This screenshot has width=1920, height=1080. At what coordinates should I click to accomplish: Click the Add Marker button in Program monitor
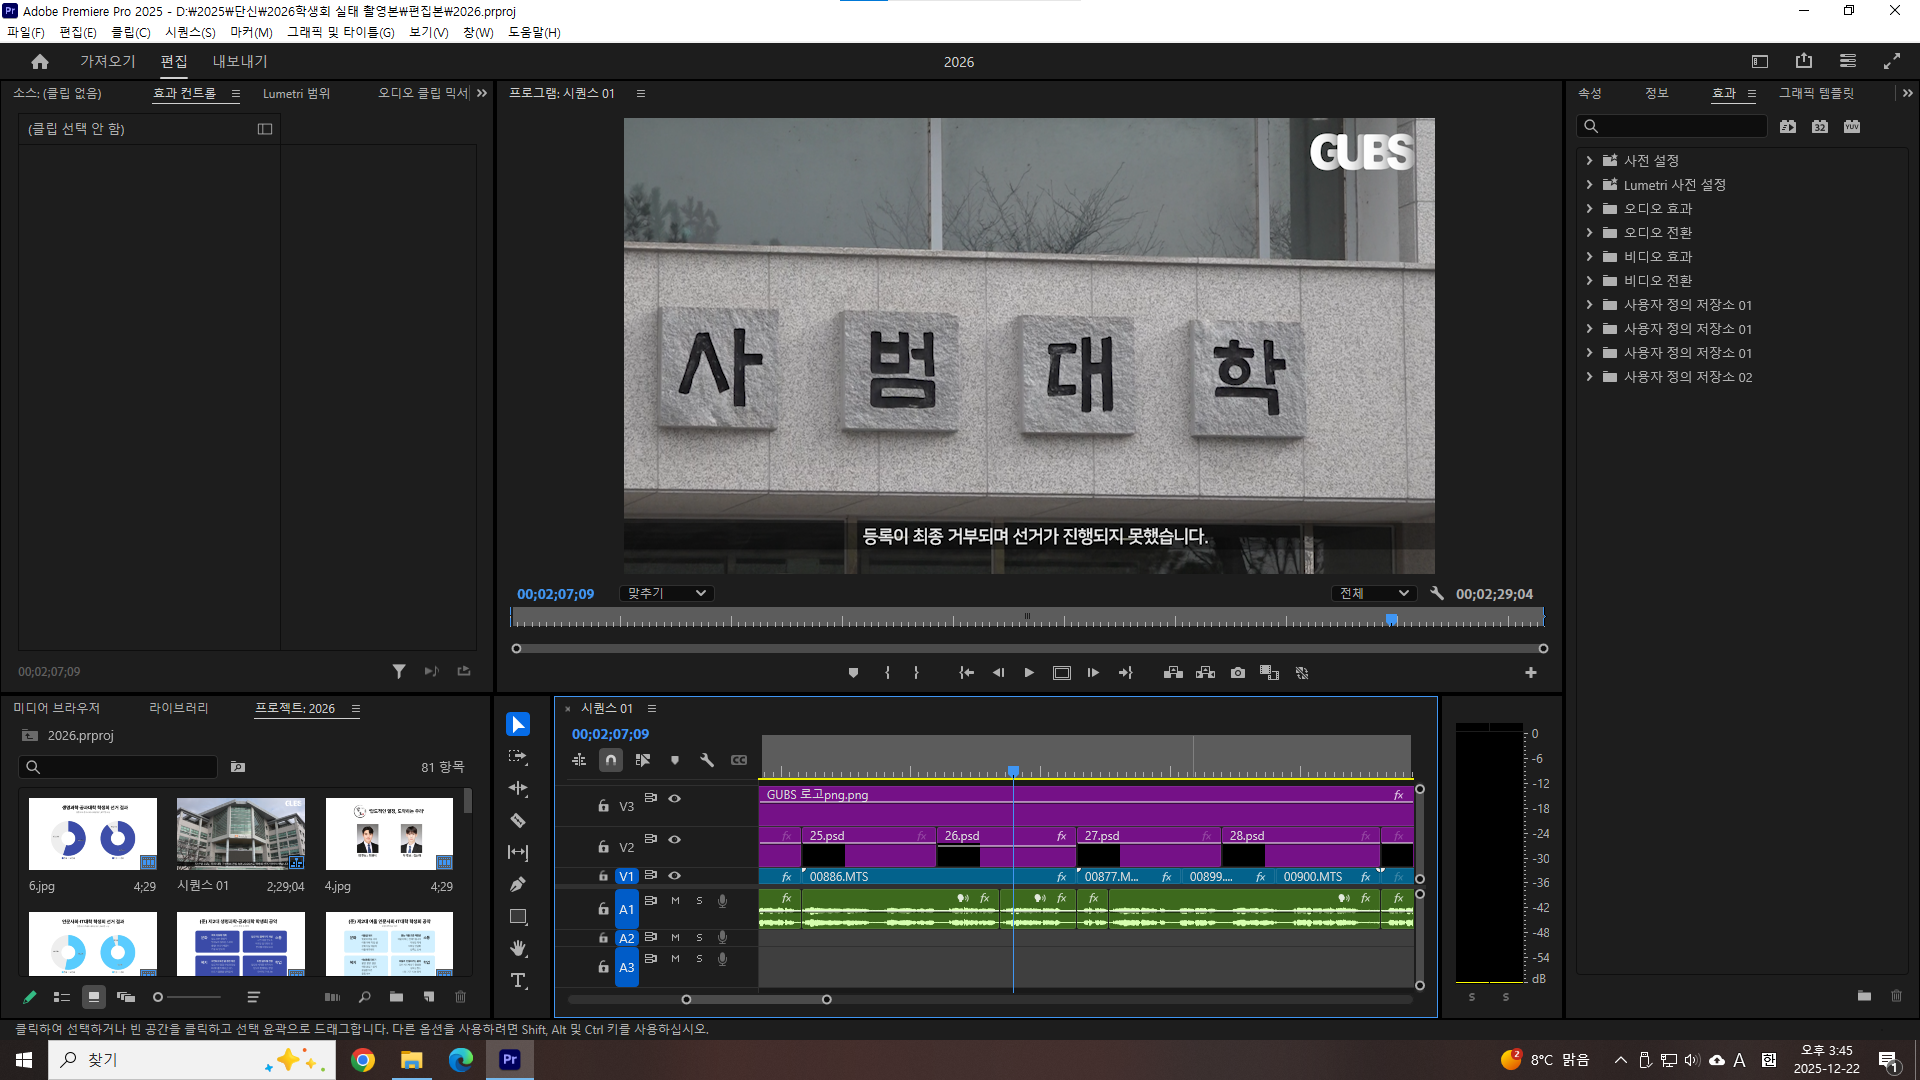(853, 673)
